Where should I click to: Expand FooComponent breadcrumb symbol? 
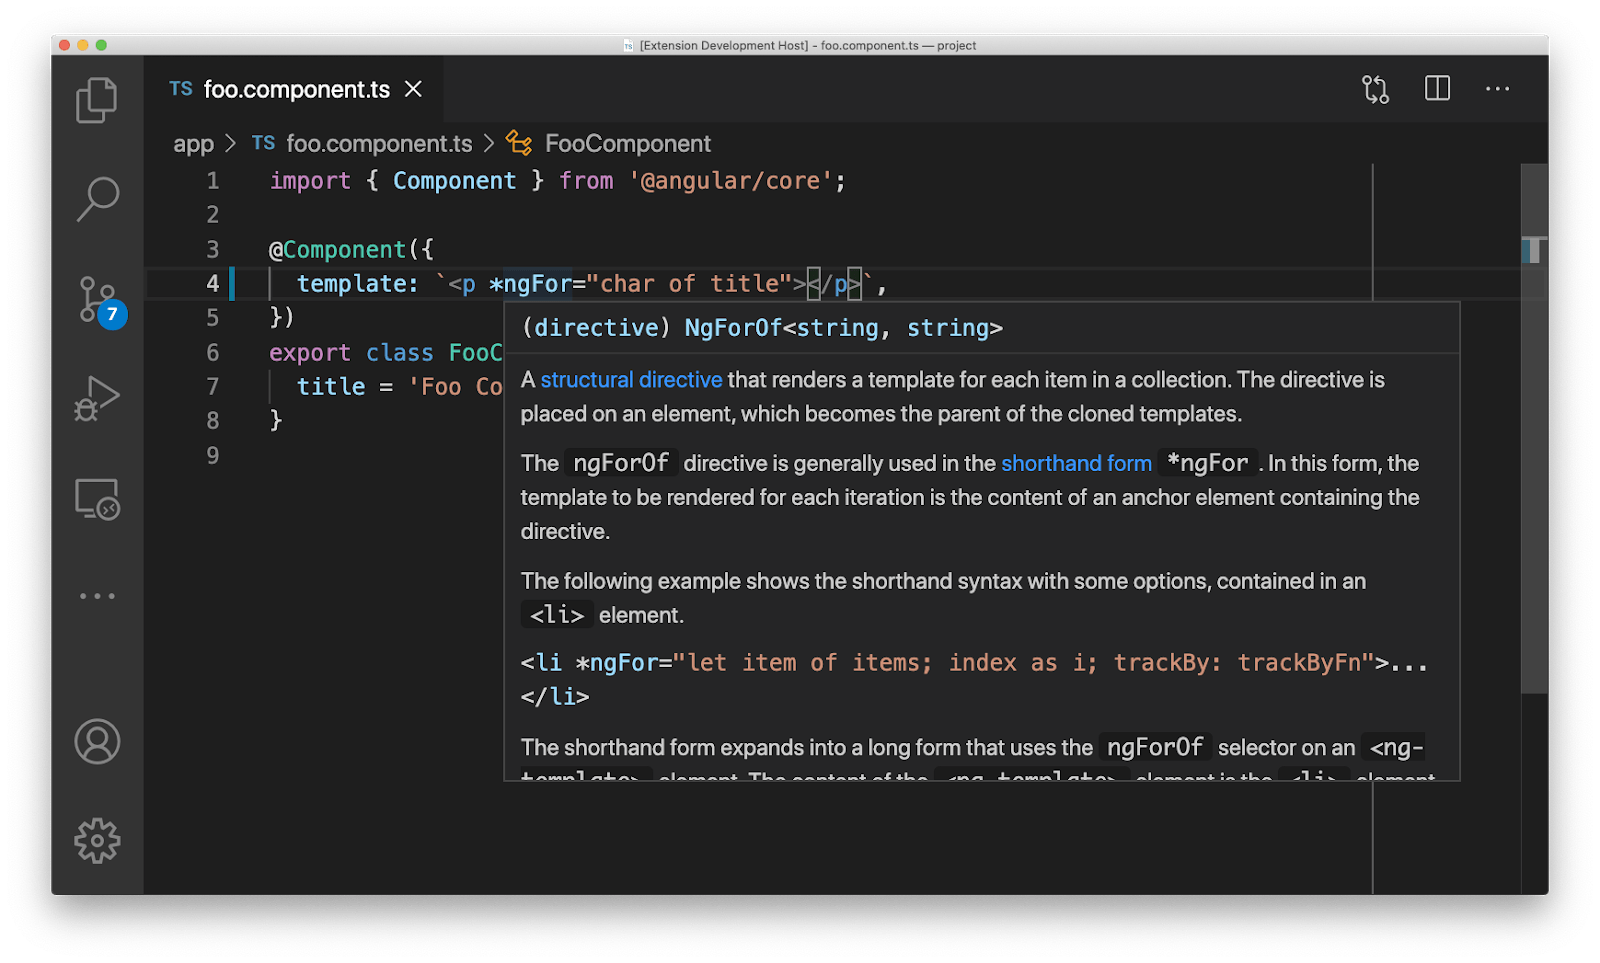tap(627, 144)
